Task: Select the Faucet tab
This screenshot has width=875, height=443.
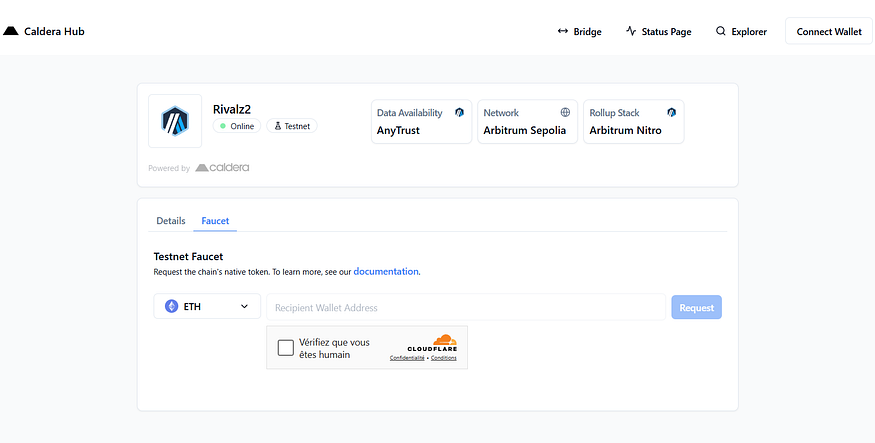Action: (215, 221)
